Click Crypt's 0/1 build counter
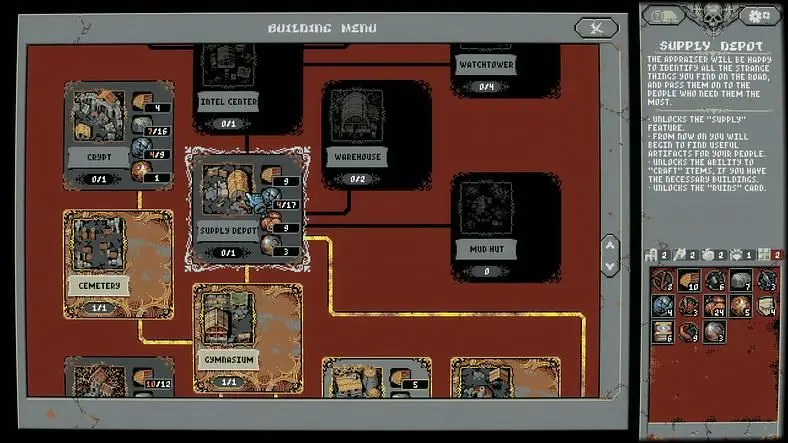Screen dimensions: 788x443 click(99, 179)
